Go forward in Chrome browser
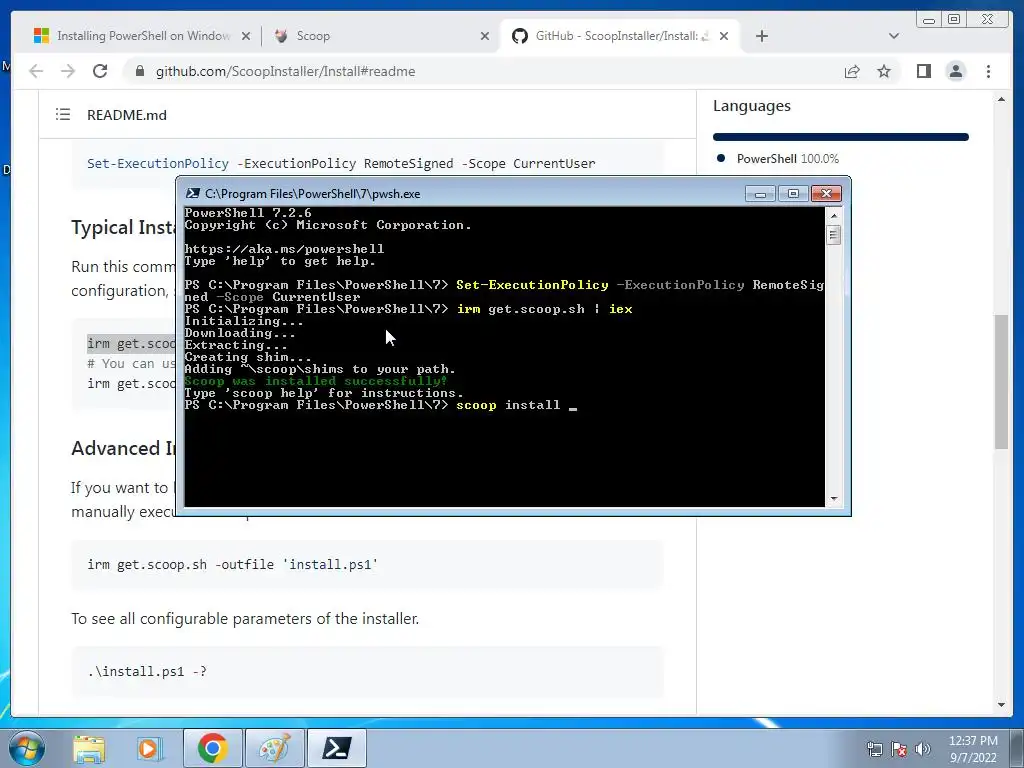Screen dimensions: 1024x768 (x=68, y=71)
